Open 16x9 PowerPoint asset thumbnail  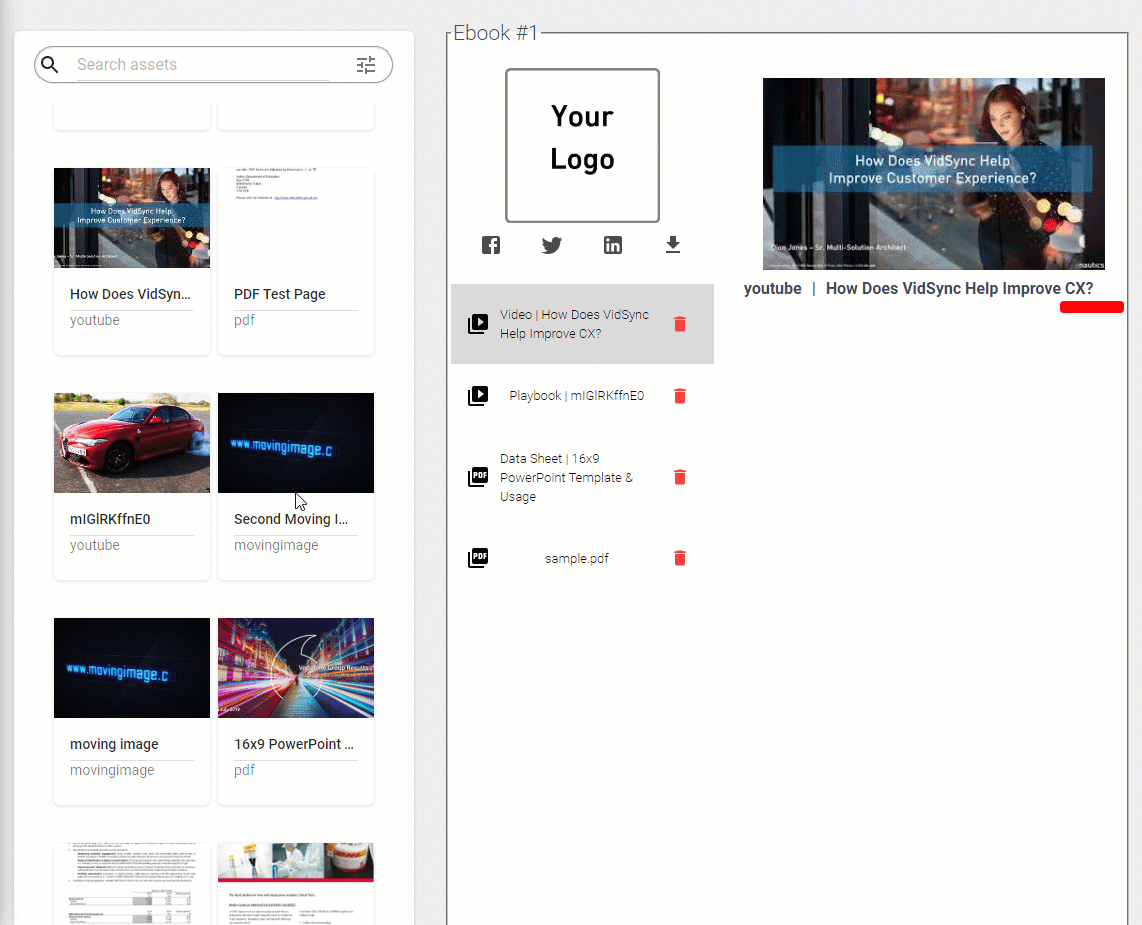tap(296, 668)
